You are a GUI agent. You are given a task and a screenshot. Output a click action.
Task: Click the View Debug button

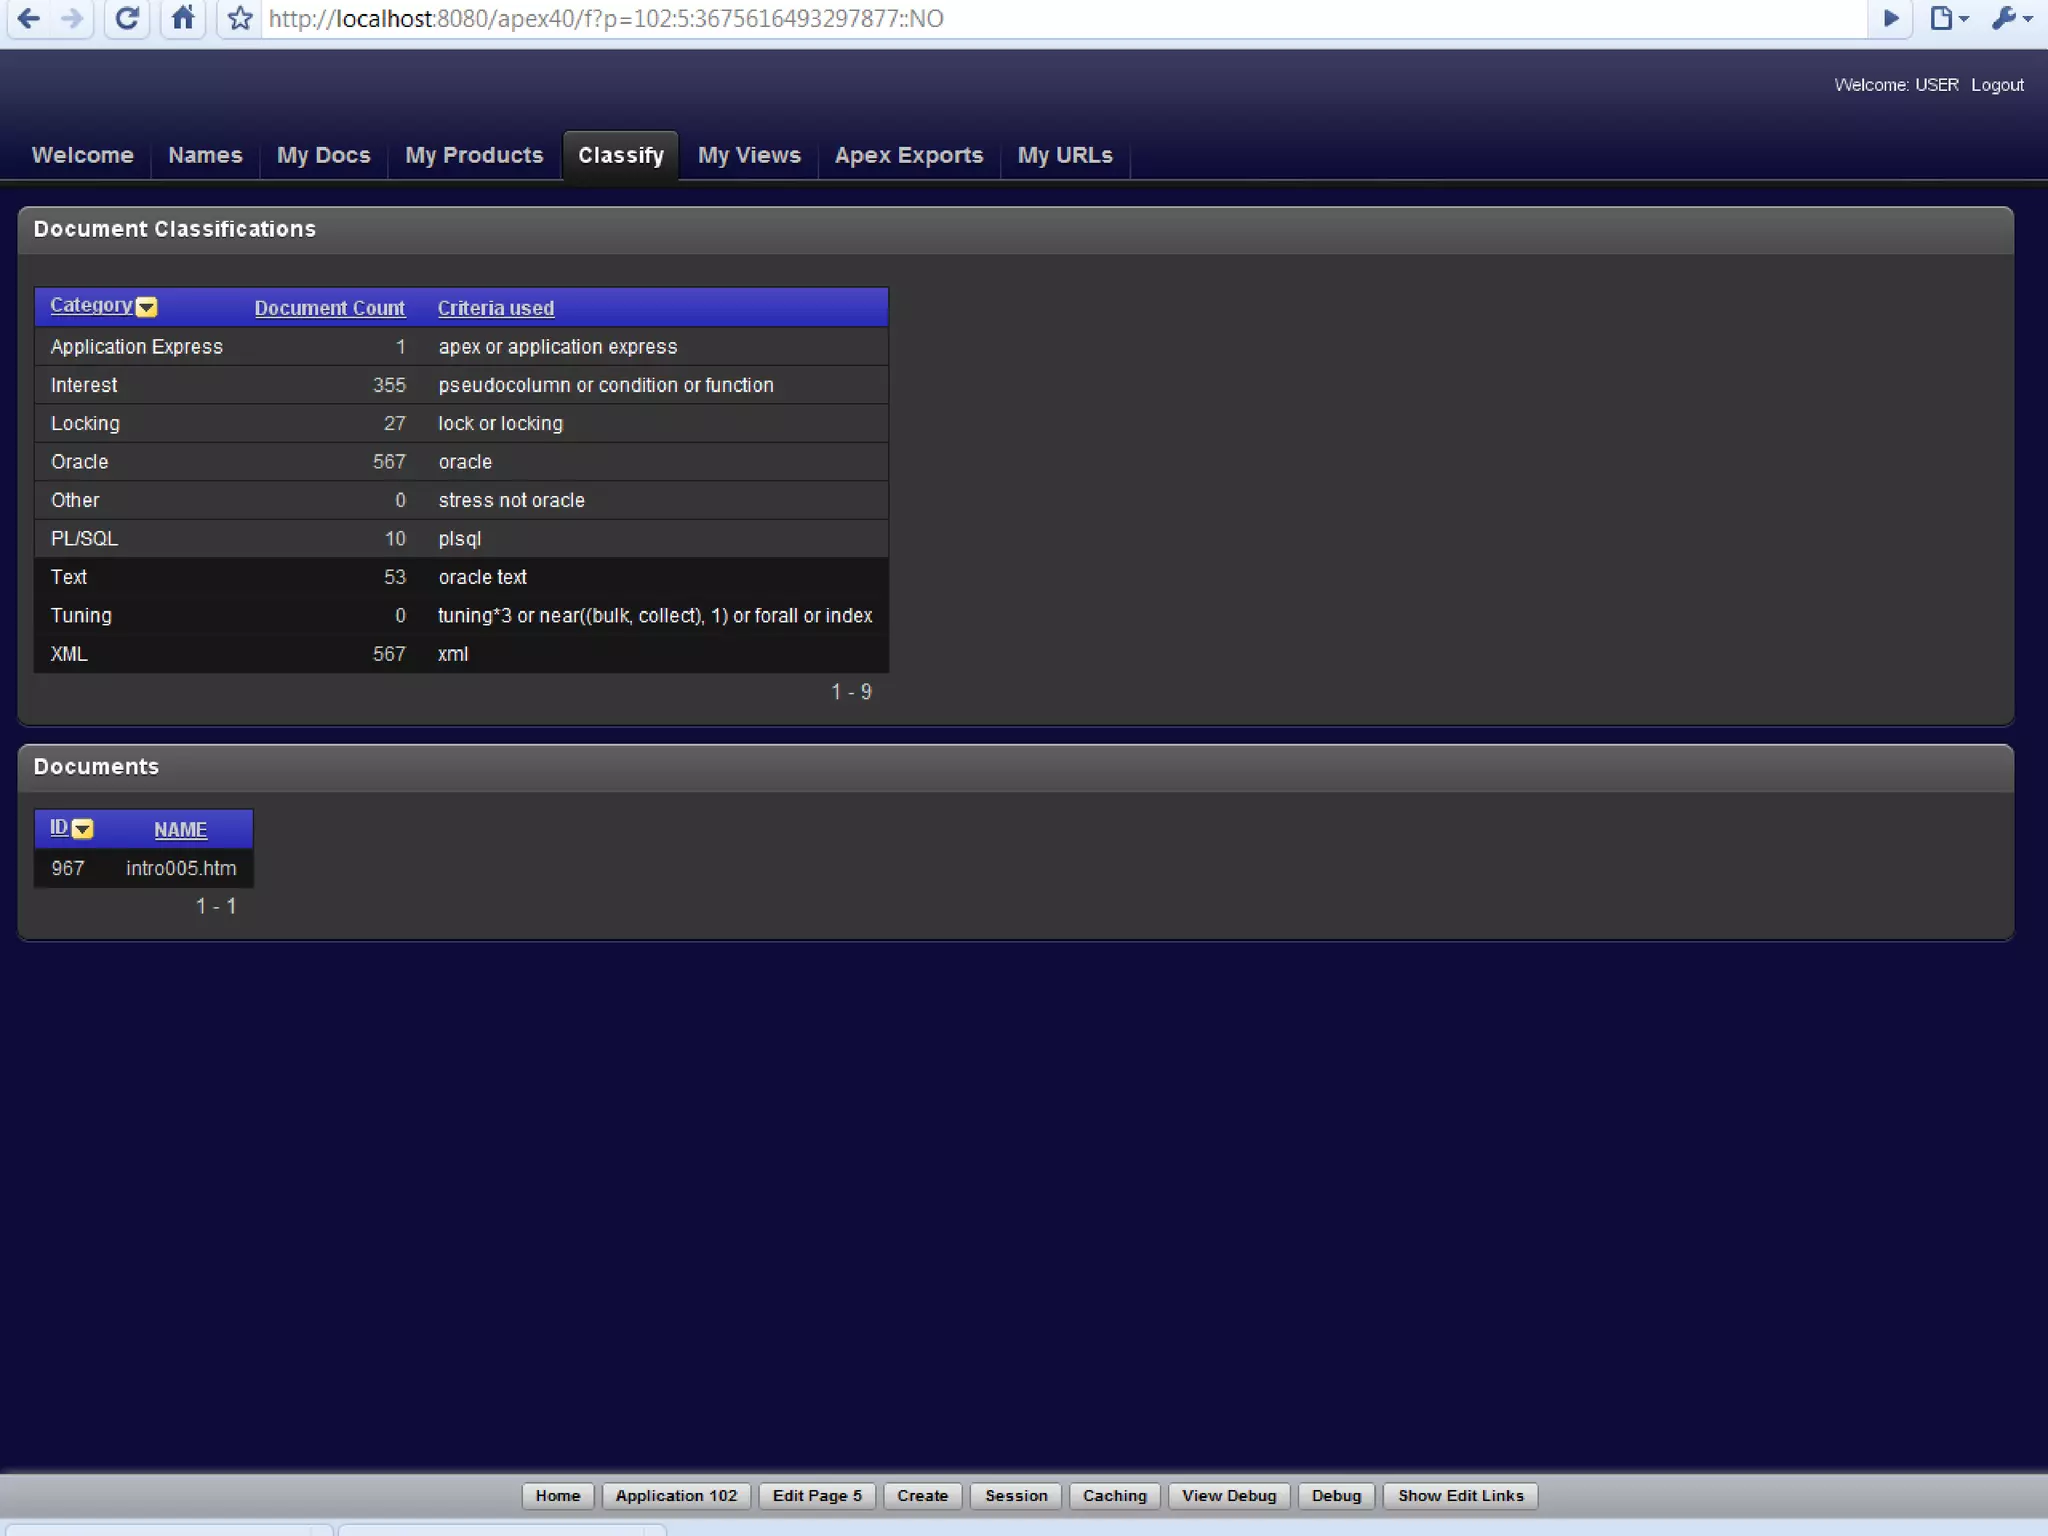[x=1228, y=1495]
